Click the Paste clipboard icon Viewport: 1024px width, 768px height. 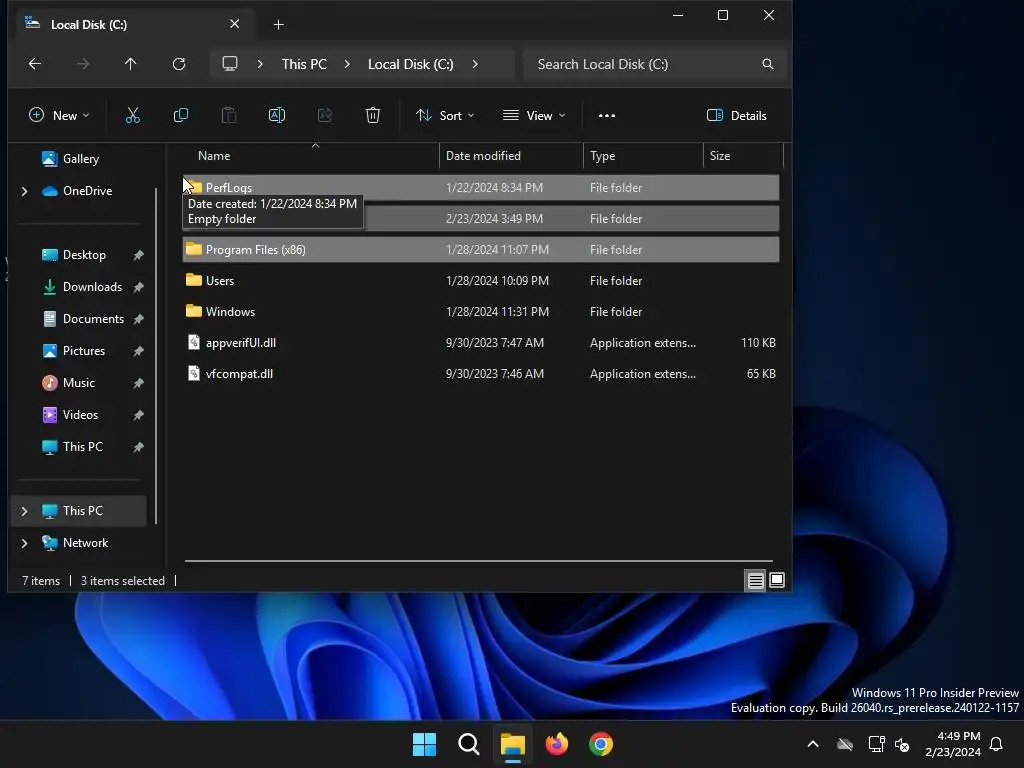229,116
